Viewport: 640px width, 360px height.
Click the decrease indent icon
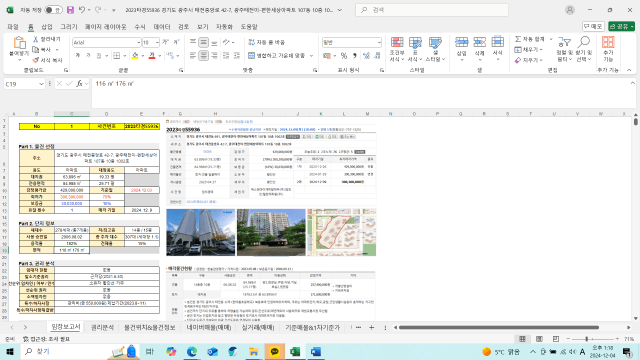(226, 56)
